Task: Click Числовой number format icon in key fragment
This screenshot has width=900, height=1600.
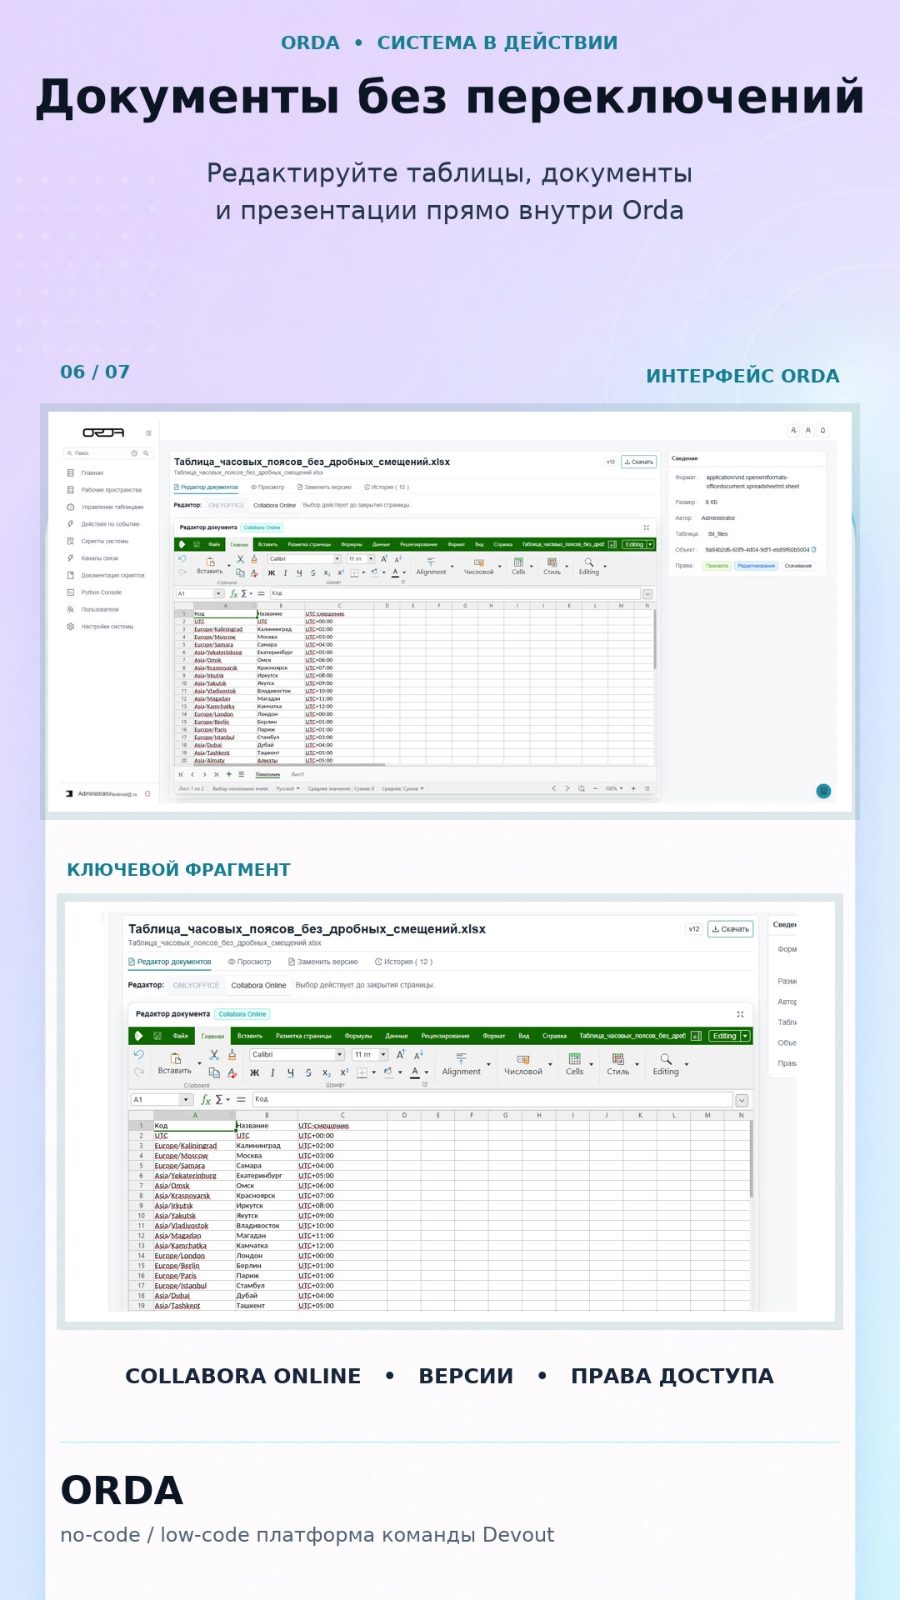Action: [523, 1058]
